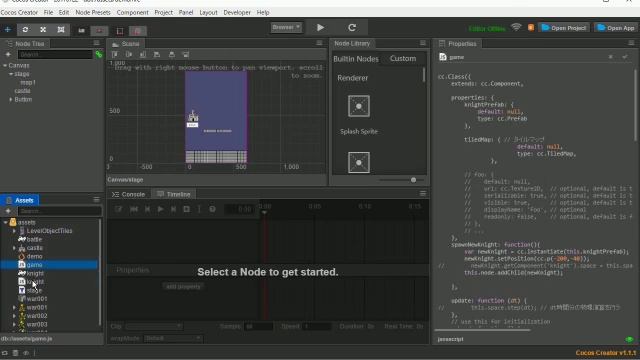This screenshot has width=640, height=360.
Task: Click the Play preview button
Action: pyautogui.click(x=320, y=27)
